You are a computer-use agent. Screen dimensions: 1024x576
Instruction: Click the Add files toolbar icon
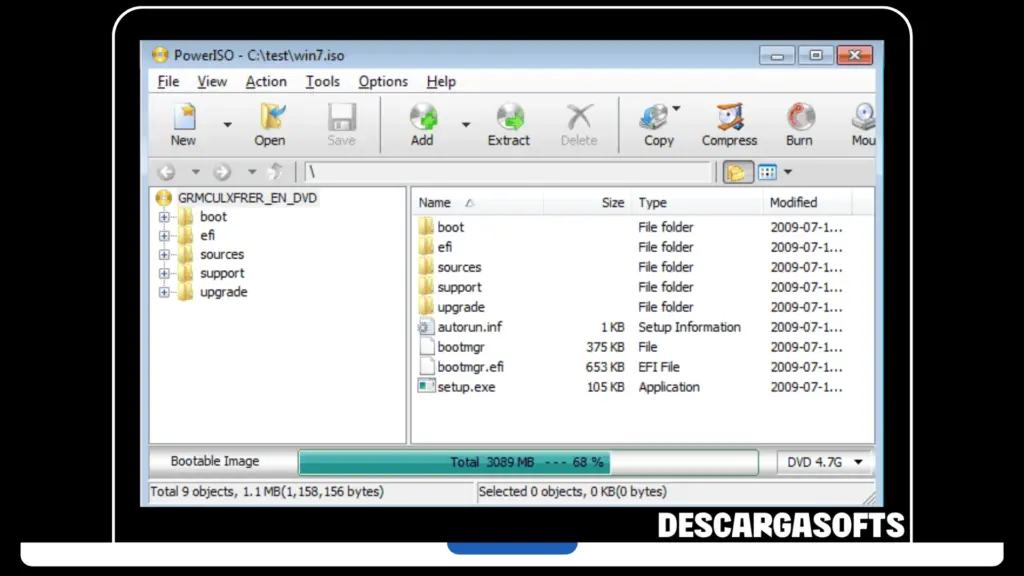tap(422, 123)
